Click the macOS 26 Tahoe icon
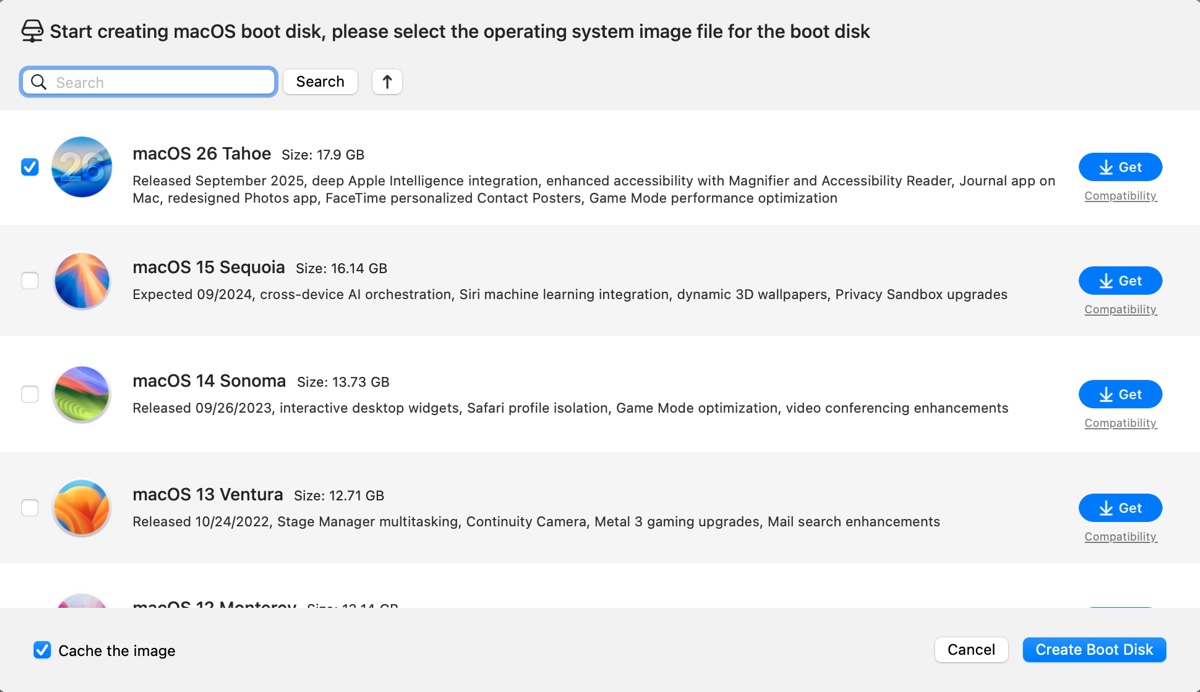 point(81,167)
